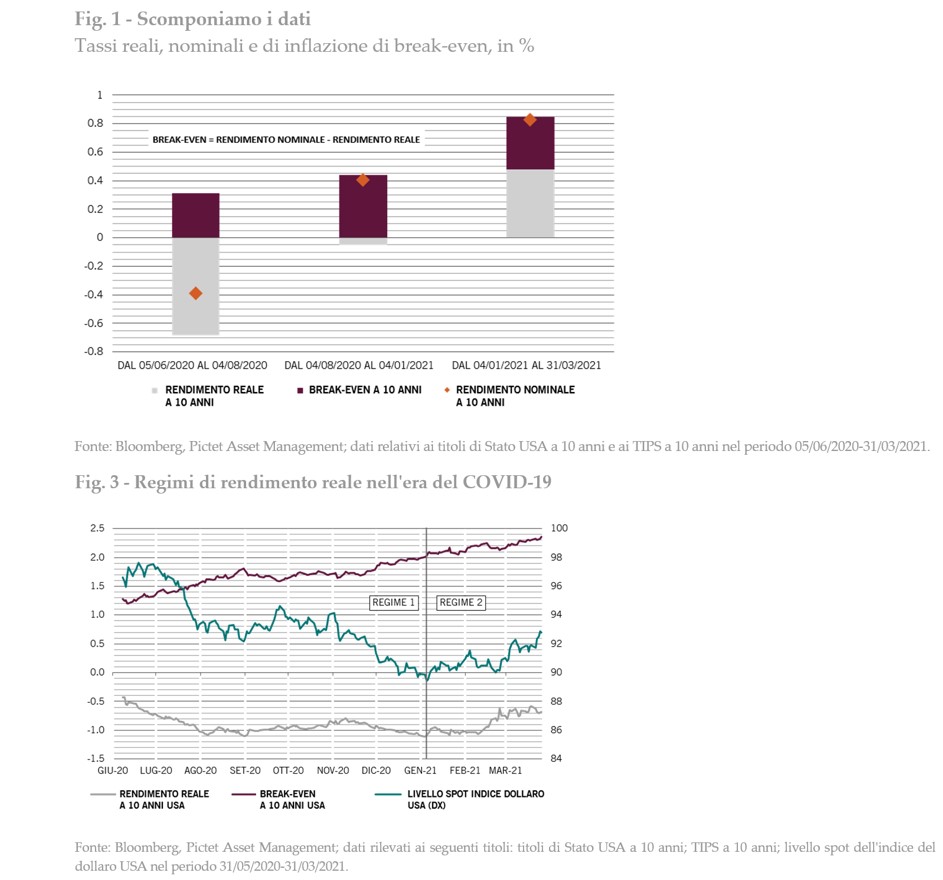
Task: Click the burgundy bar segment for 04/08/2020–04/01/2021
Action: pos(363,206)
